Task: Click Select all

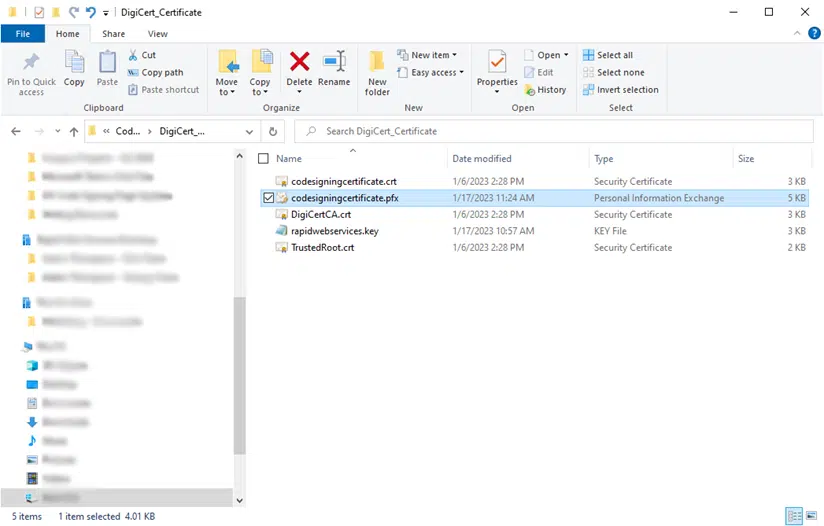Action: (608, 55)
